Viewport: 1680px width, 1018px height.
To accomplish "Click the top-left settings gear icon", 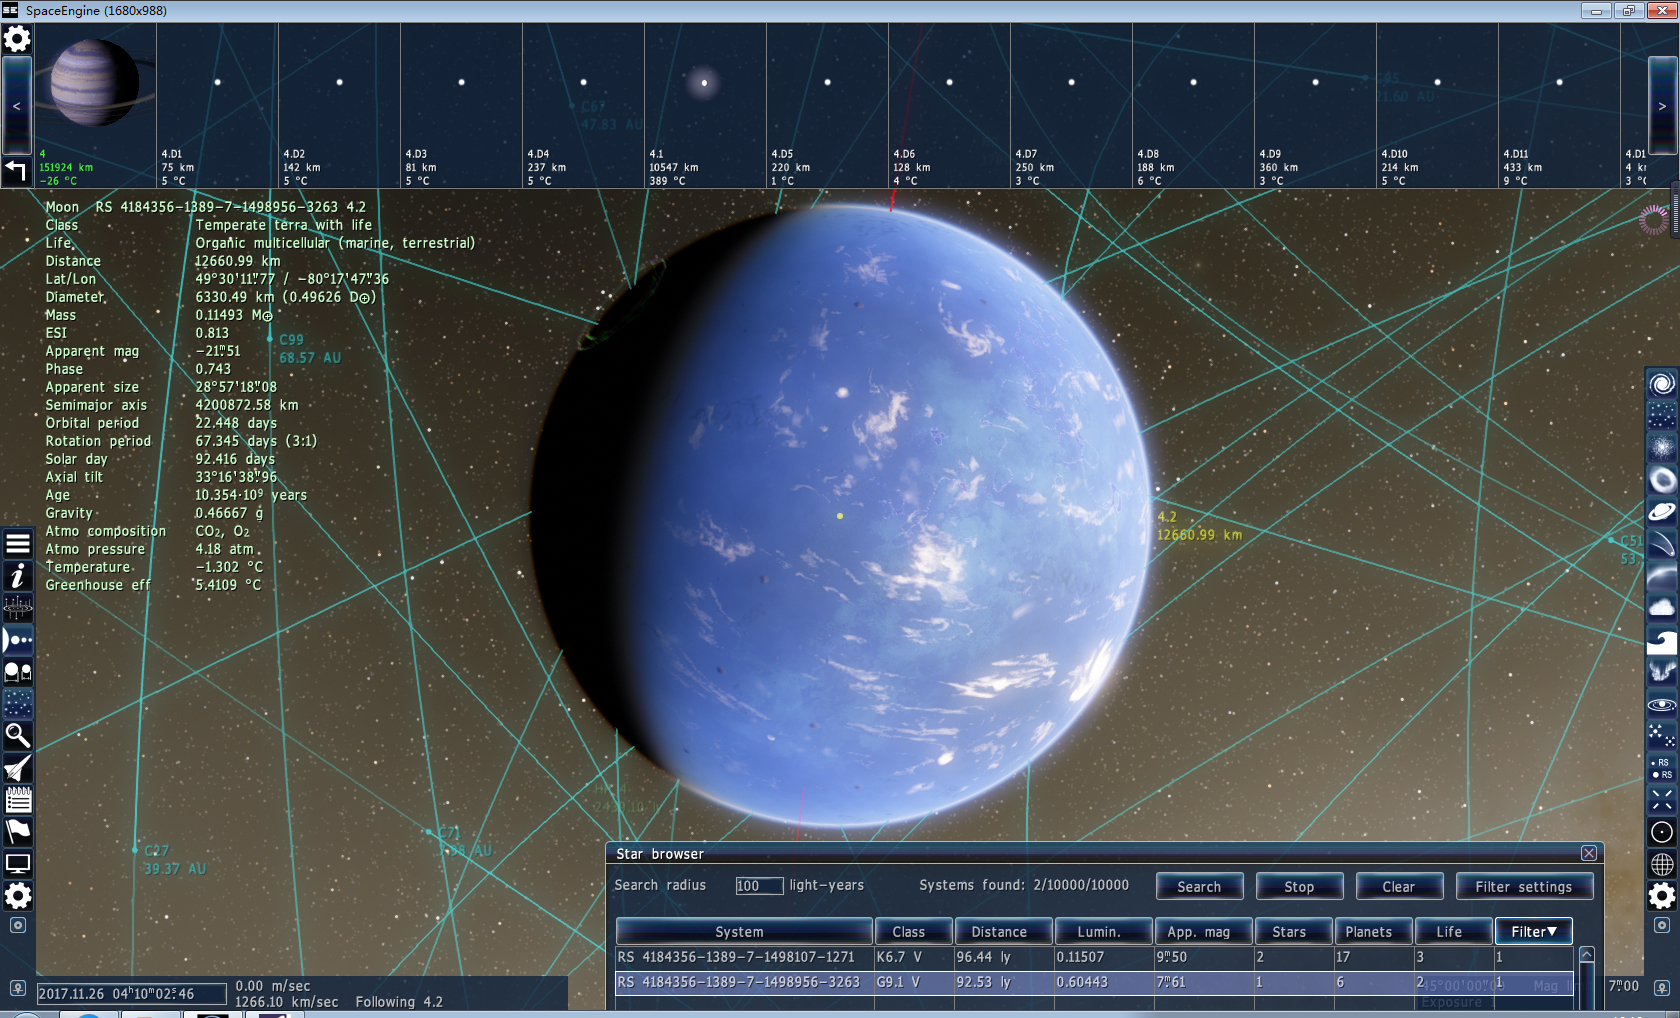I will (17, 39).
